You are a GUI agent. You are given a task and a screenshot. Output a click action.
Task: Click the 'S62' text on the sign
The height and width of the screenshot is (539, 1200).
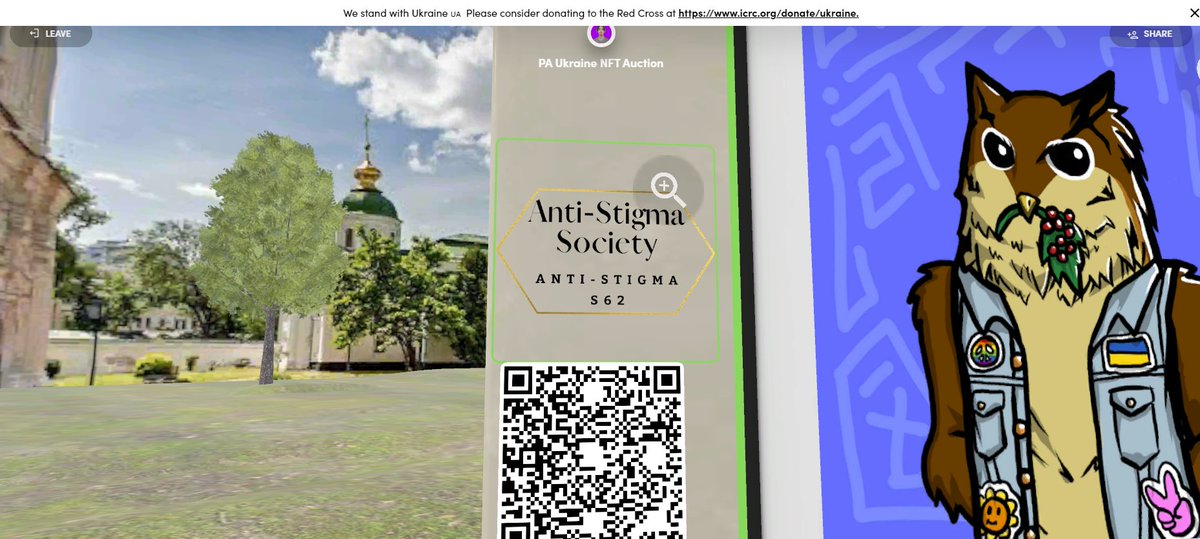pyautogui.click(x=608, y=301)
